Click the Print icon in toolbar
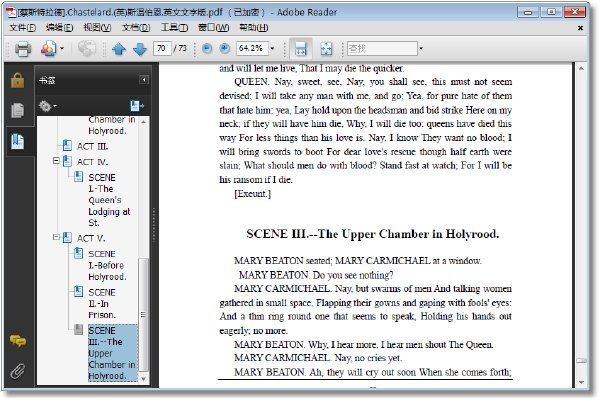600x401 pixels. pyautogui.click(x=23, y=49)
